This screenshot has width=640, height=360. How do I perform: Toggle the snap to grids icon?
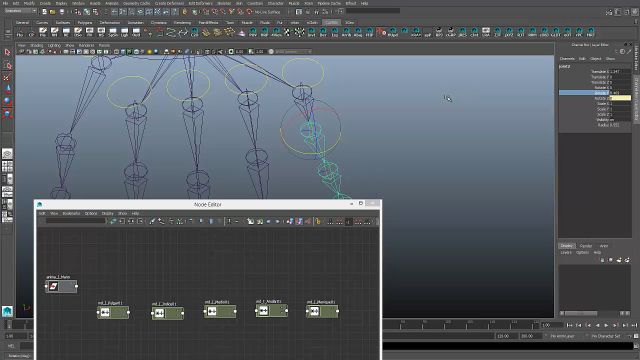pos(206,12)
